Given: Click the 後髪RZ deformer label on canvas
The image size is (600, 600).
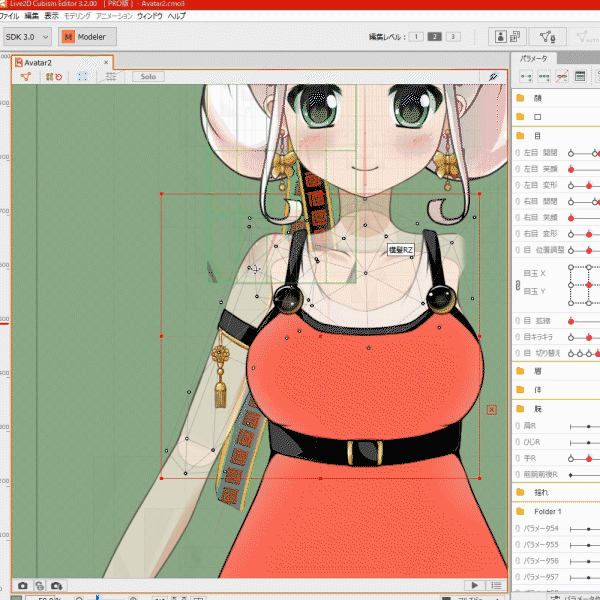Looking at the screenshot, I should 401,250.
